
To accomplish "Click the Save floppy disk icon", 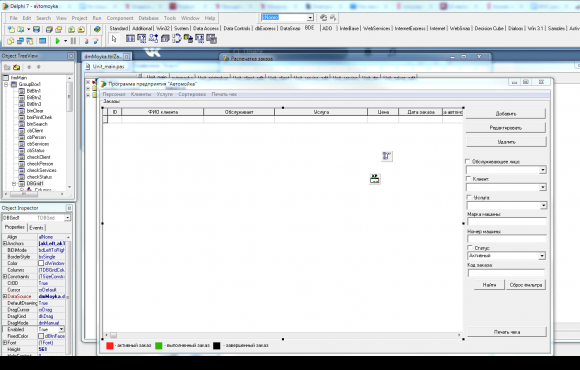I will pyautogui.click(x=36, y=29).
